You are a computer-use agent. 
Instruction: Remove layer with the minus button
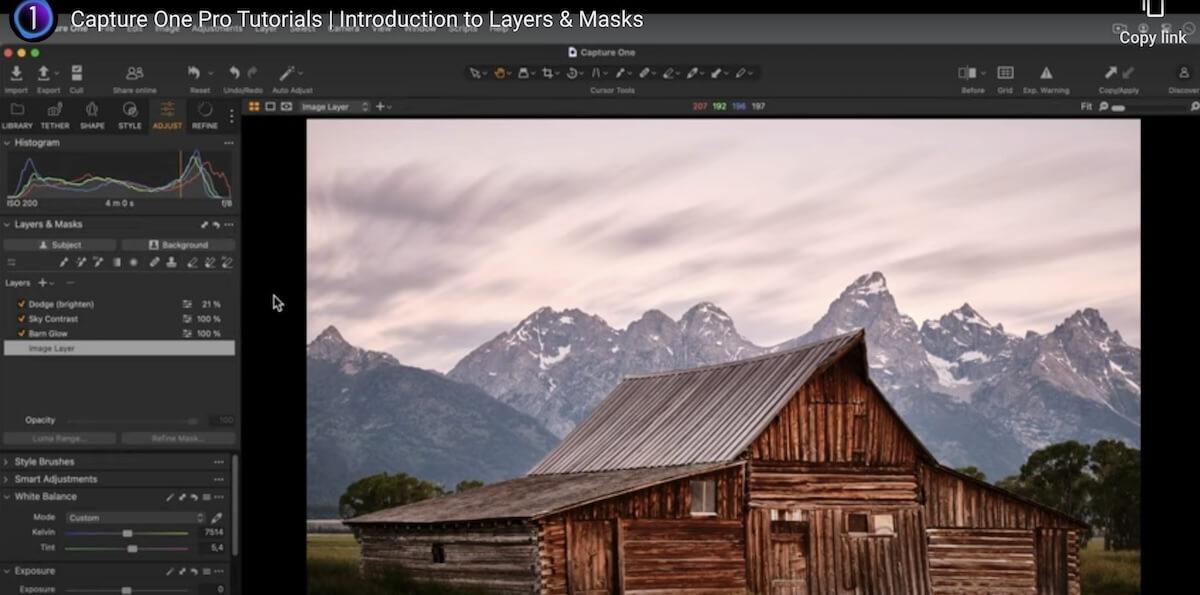point(69,283)
